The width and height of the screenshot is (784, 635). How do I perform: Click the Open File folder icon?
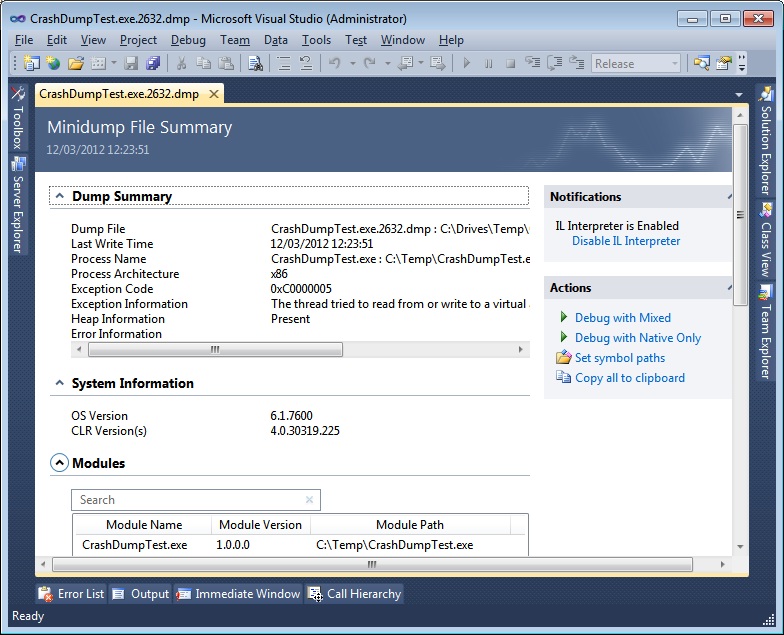click(x=76, y=64)
